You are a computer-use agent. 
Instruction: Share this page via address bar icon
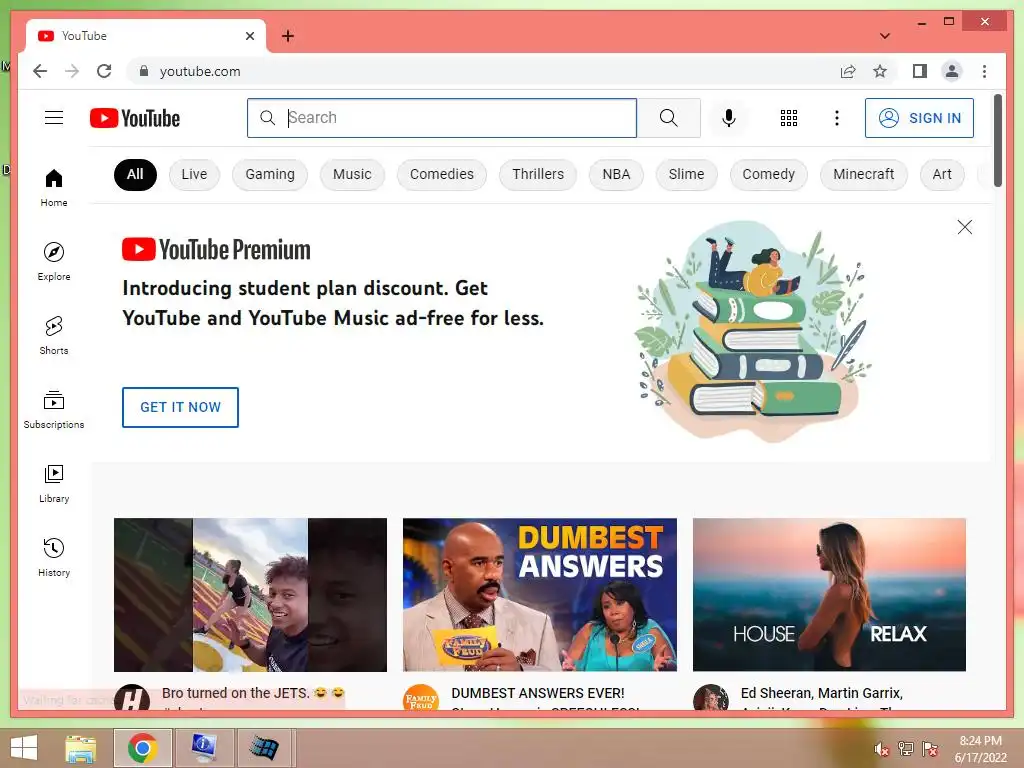click(x=848, y=71)
